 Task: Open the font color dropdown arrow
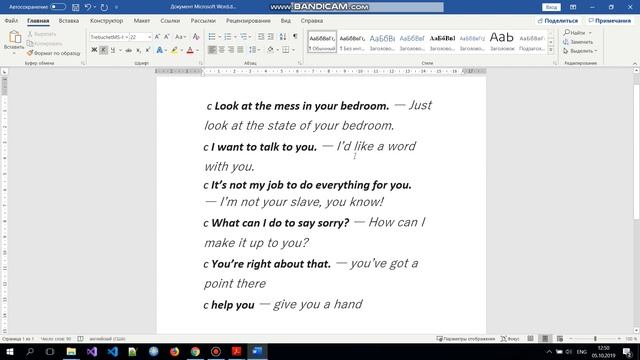click(x=198, y=50)
